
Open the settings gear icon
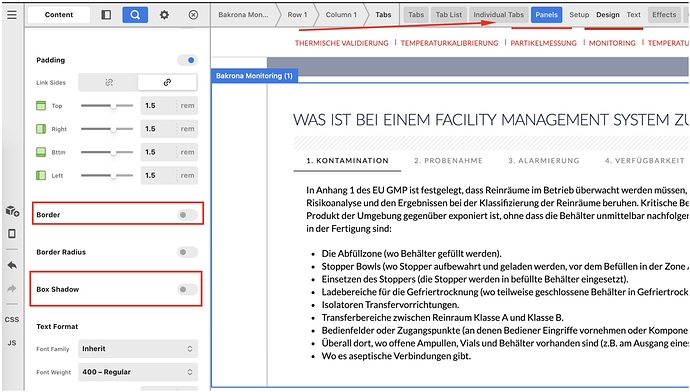(x=164, y=15)
